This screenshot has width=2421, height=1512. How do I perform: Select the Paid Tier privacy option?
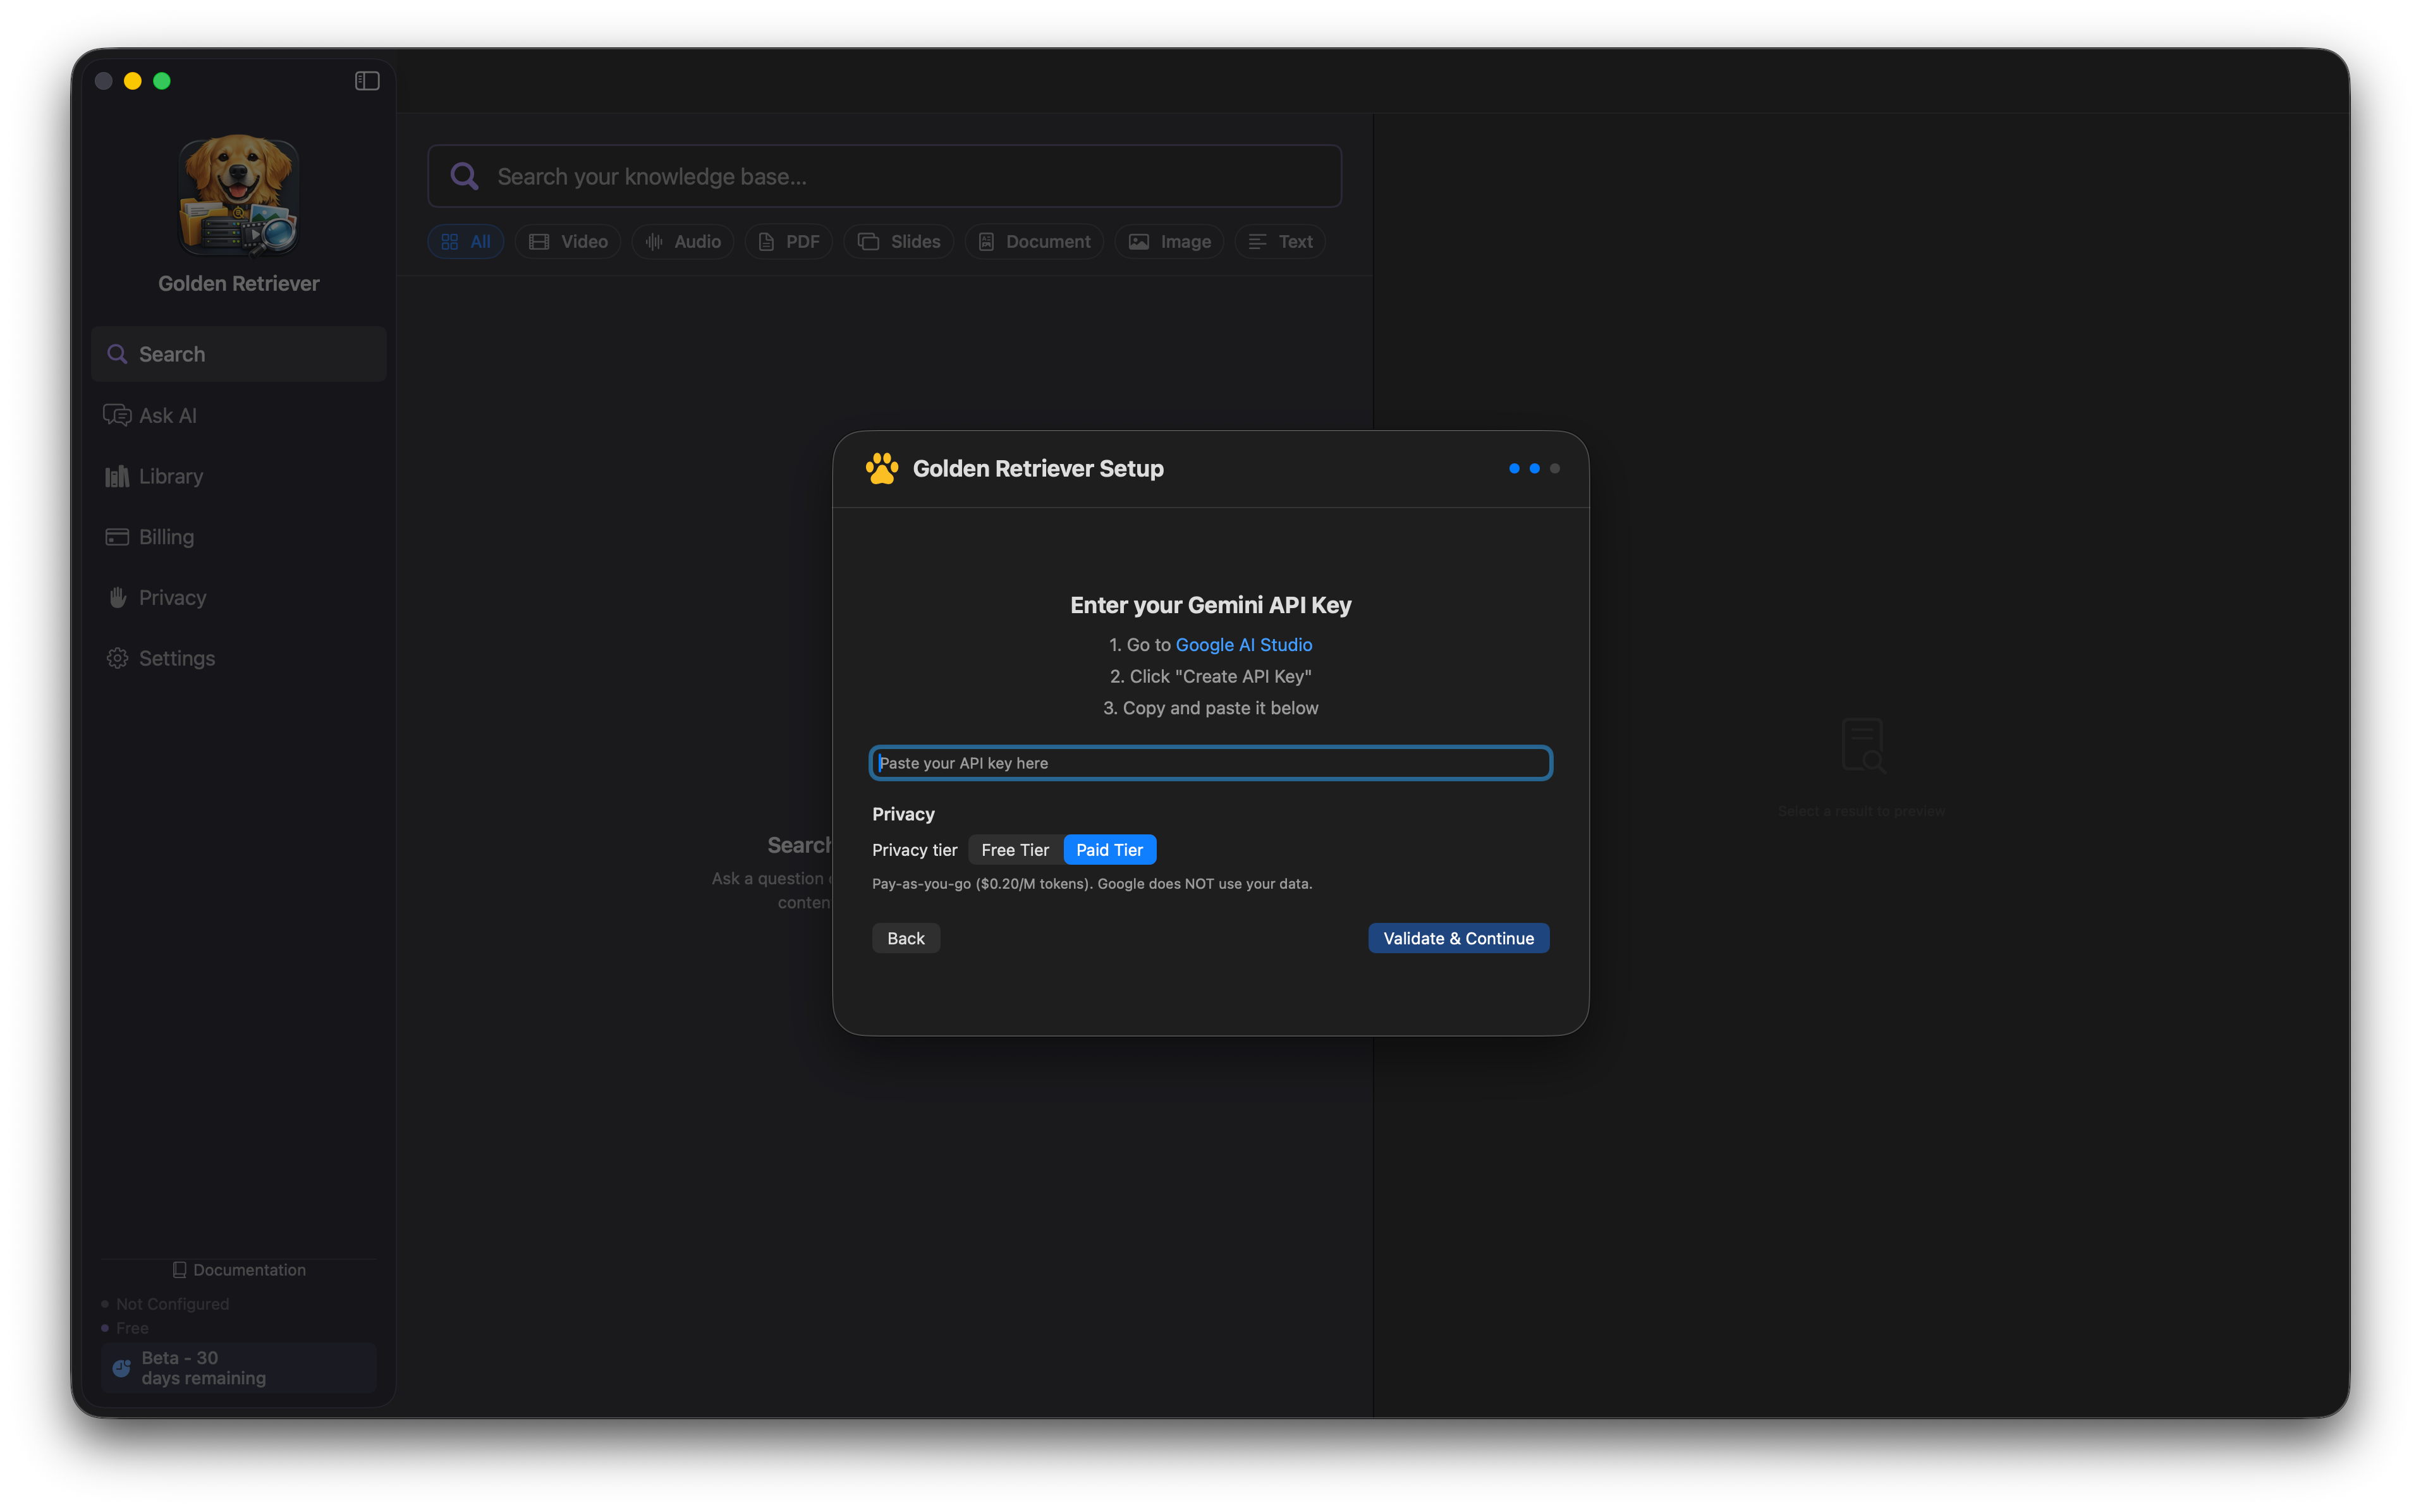click(1109, 850)
